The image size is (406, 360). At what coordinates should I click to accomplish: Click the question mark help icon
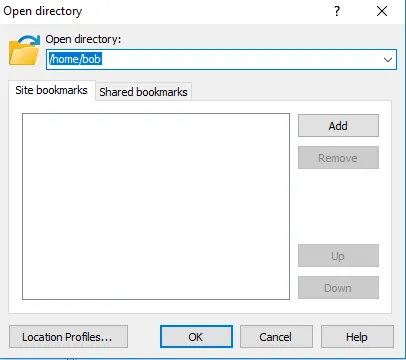tap(337, 11)
